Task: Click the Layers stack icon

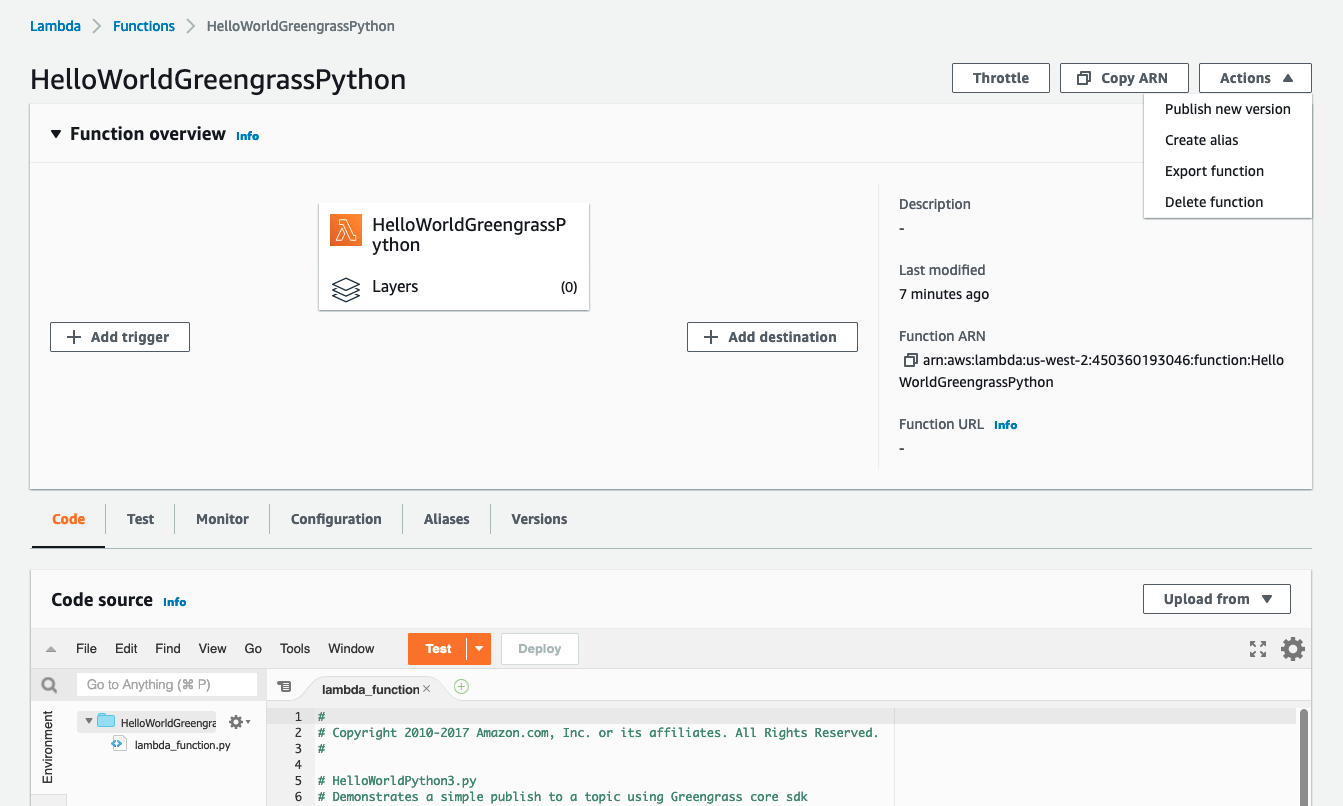Action: pyautogui.click(x=346, y=288)
